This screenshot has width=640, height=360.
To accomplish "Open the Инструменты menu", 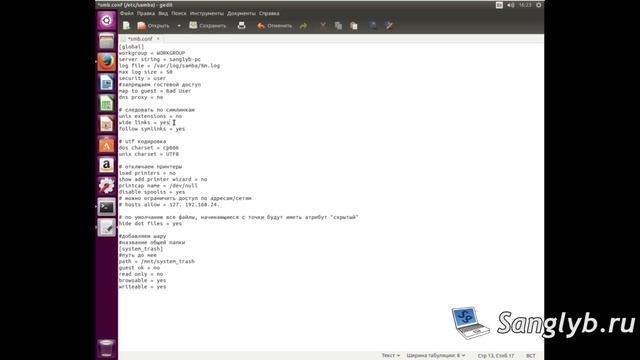I will tap(207, 13).
